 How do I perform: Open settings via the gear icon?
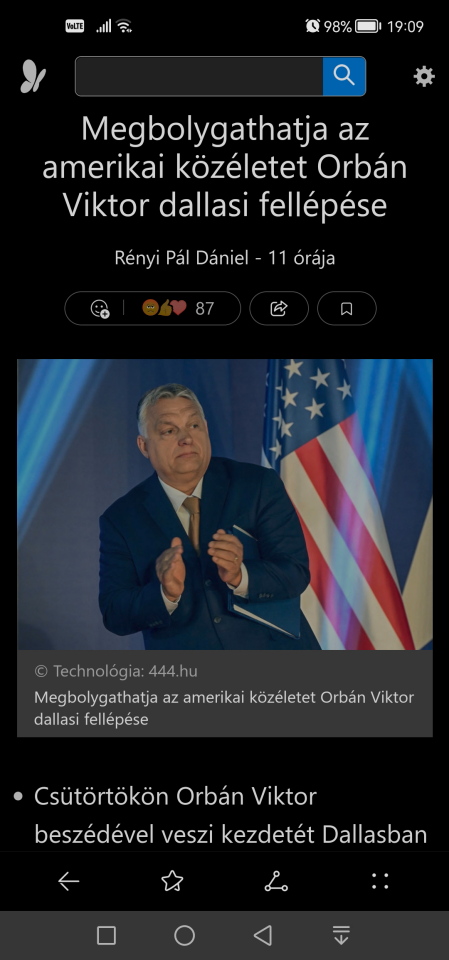(x=424, y=77)
